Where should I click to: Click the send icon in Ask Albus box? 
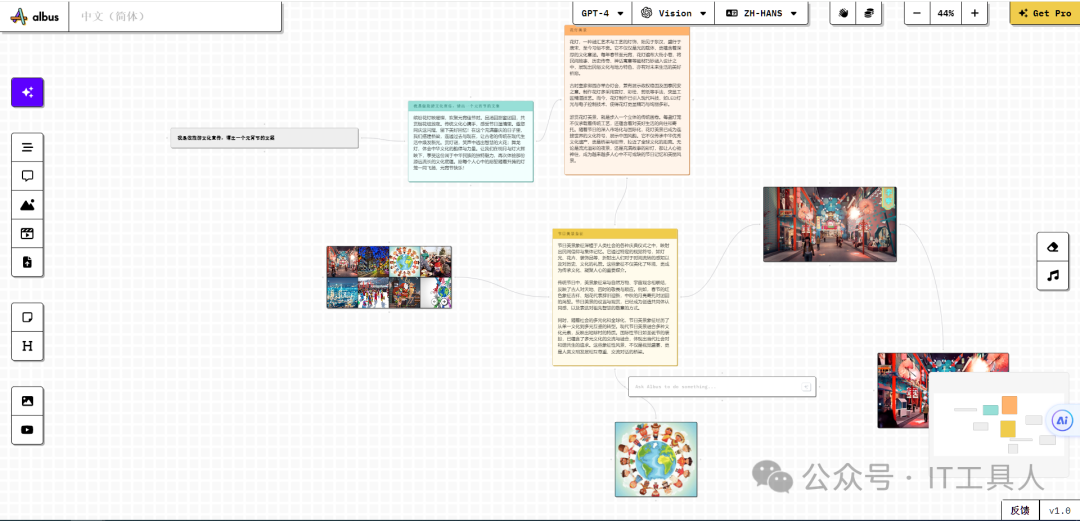click(805, 387)
